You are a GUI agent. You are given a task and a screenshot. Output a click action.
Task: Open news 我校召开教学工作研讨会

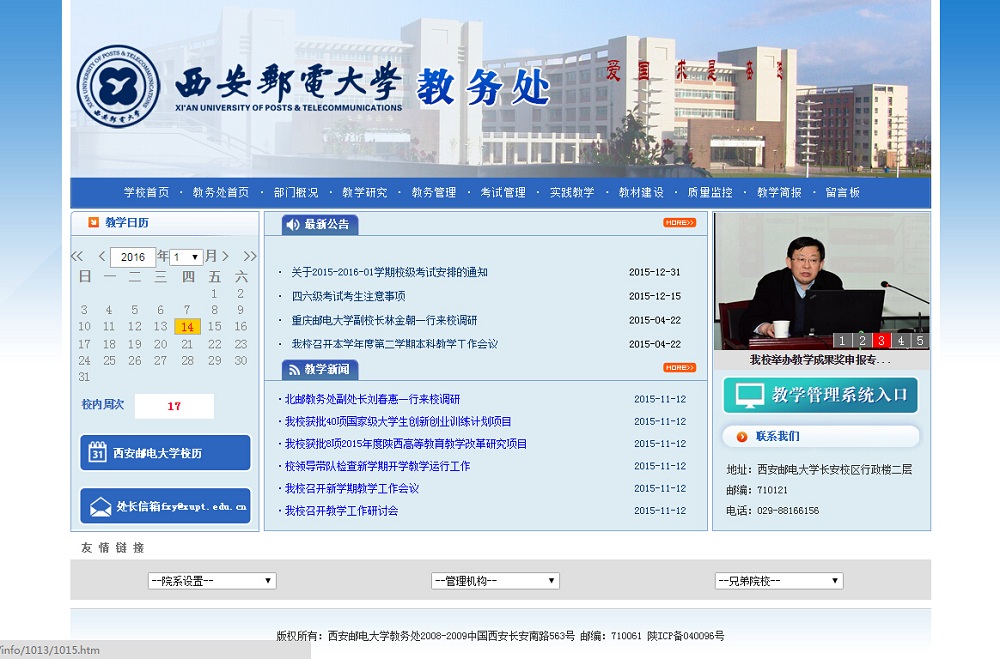[x=341, y=511]
